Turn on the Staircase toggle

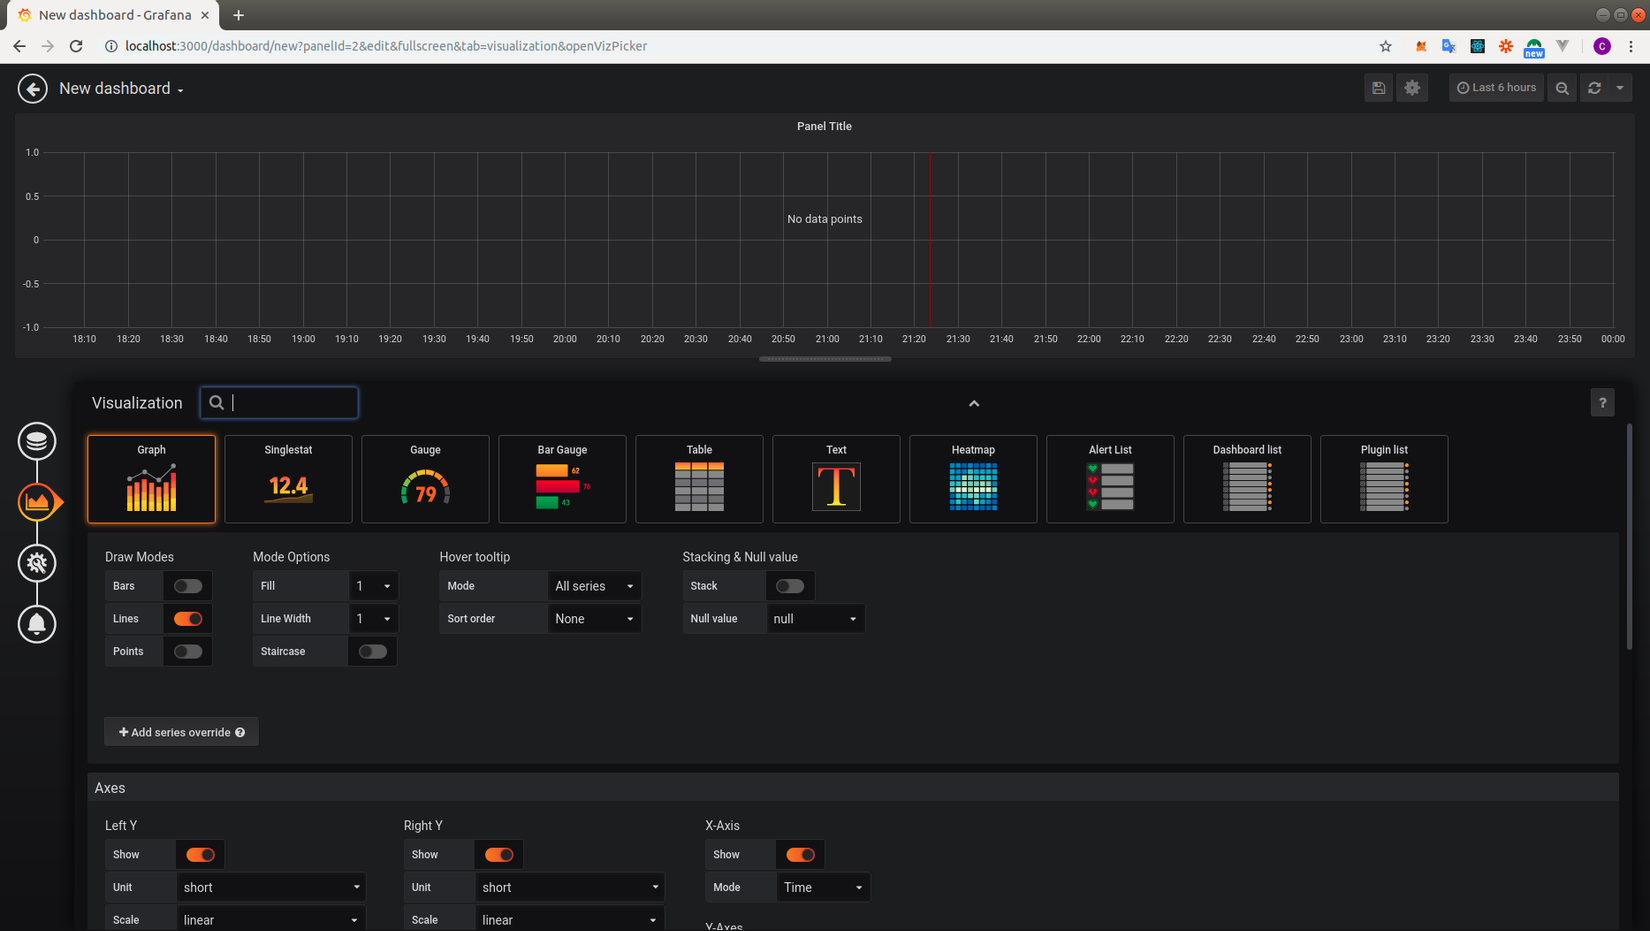point(372,652)
